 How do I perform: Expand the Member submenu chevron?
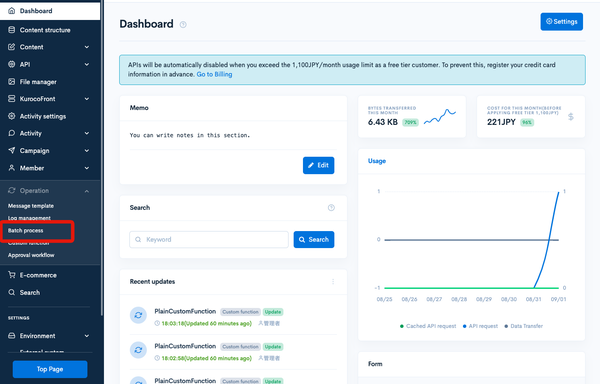(87, 168)
